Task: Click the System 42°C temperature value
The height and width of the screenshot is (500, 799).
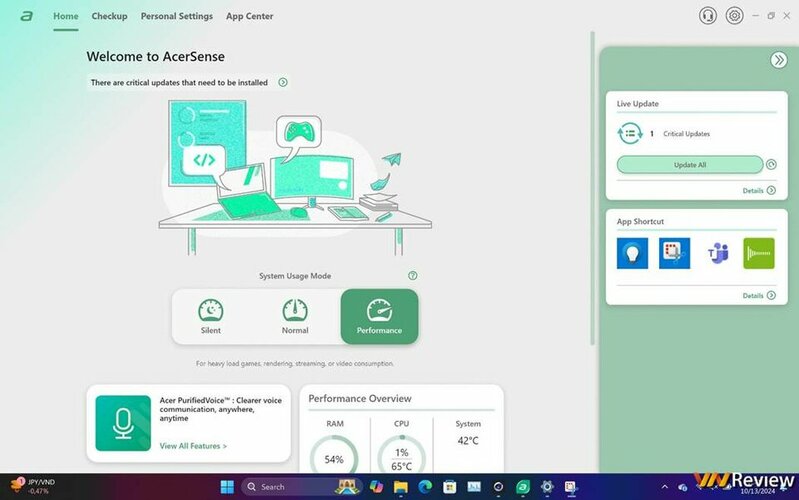Action: click(468, 441)
